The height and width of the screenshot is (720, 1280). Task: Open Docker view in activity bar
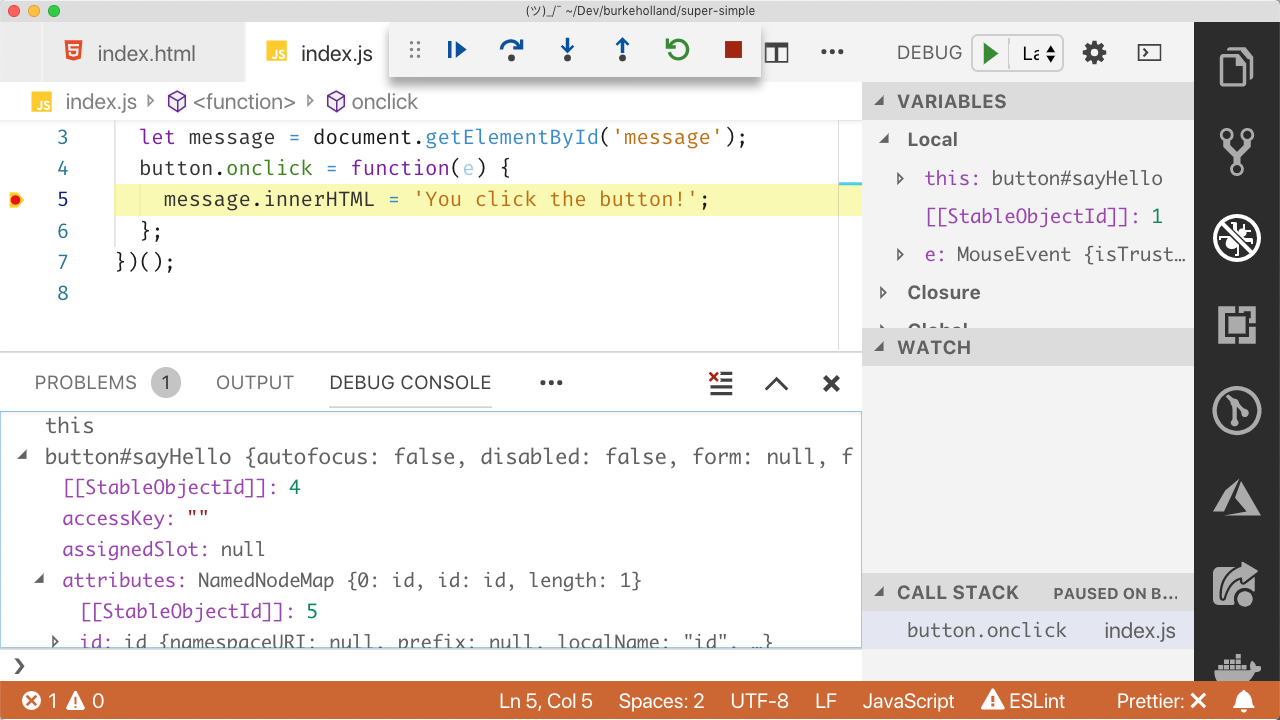click(x=1237, y=667)
